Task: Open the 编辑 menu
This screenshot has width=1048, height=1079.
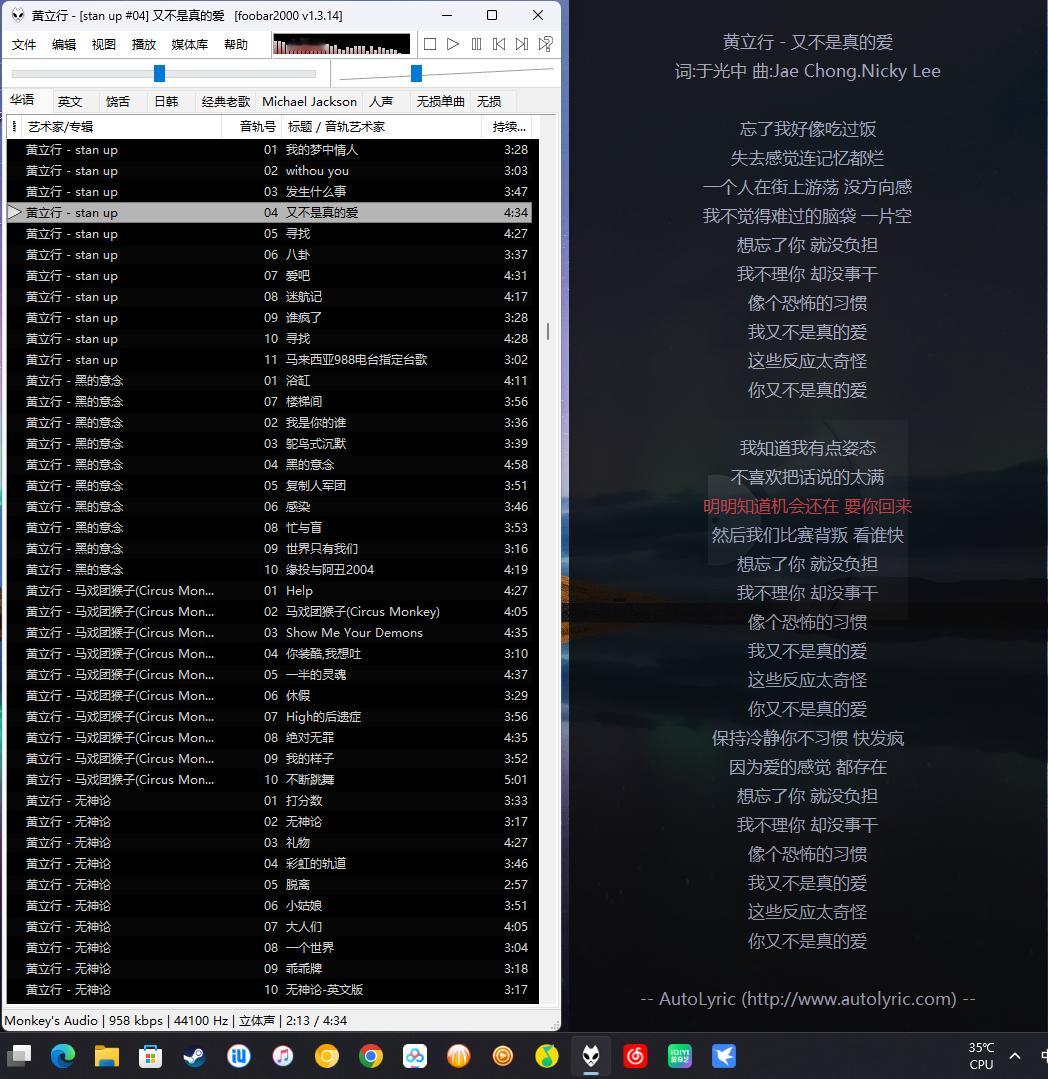Action: pyautogui.click(x=64, y=45)
